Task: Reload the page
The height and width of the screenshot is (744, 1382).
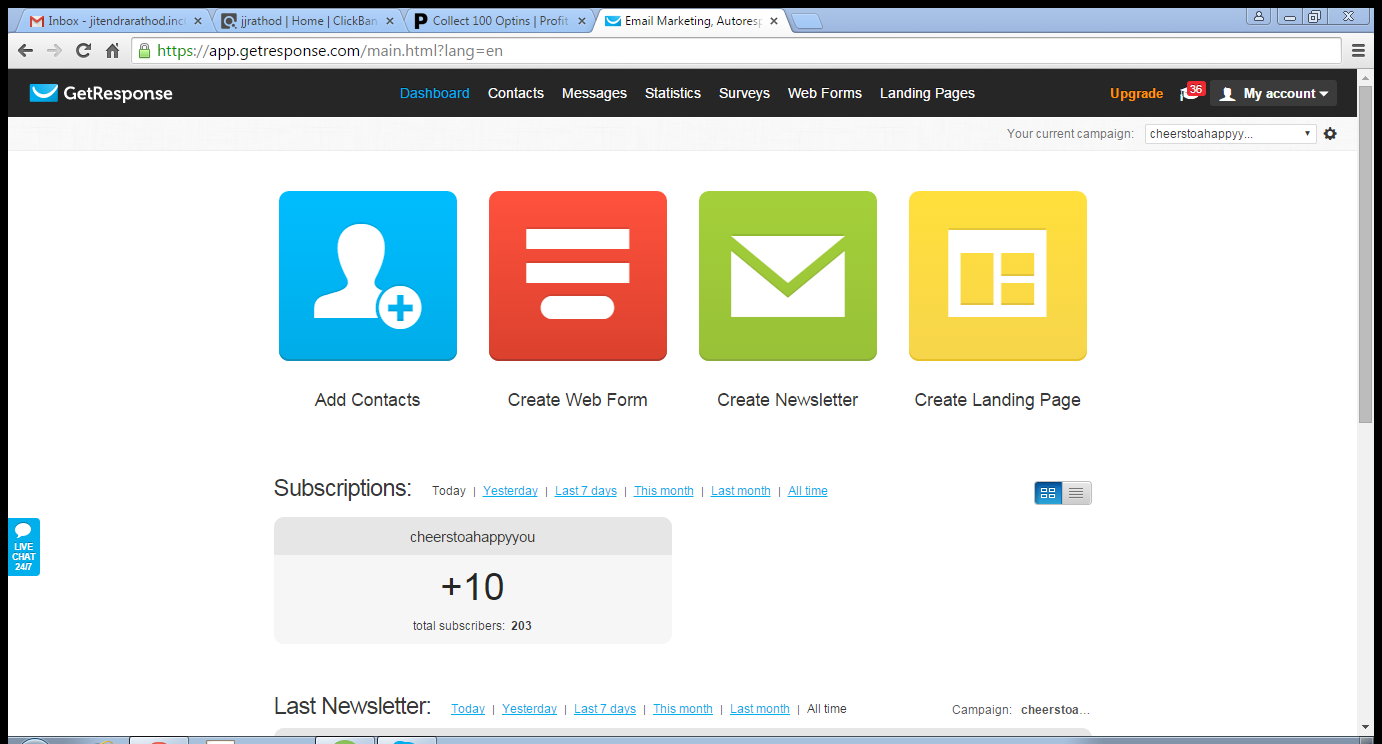Action: tap(84, 51)
